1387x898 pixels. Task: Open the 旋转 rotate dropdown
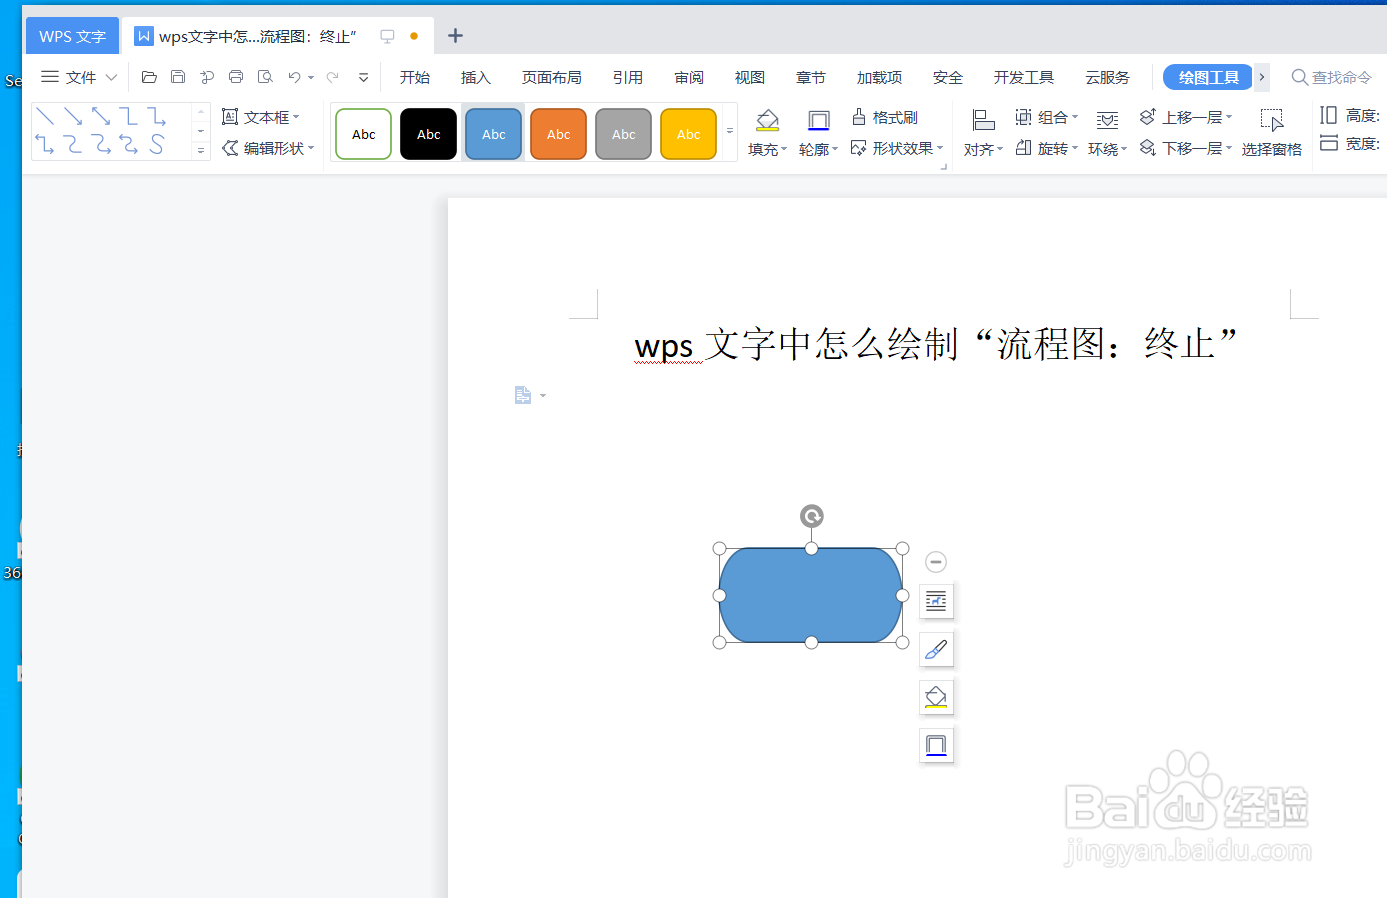click(x=1047, y=148)
